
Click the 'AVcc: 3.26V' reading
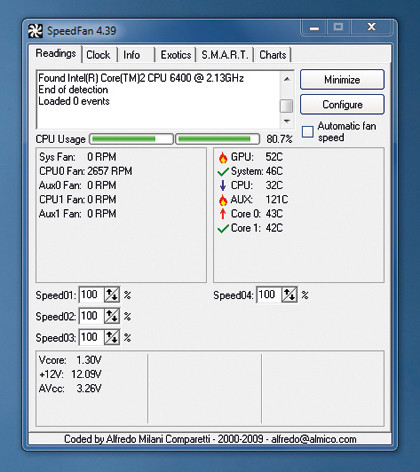coord(70,389)
